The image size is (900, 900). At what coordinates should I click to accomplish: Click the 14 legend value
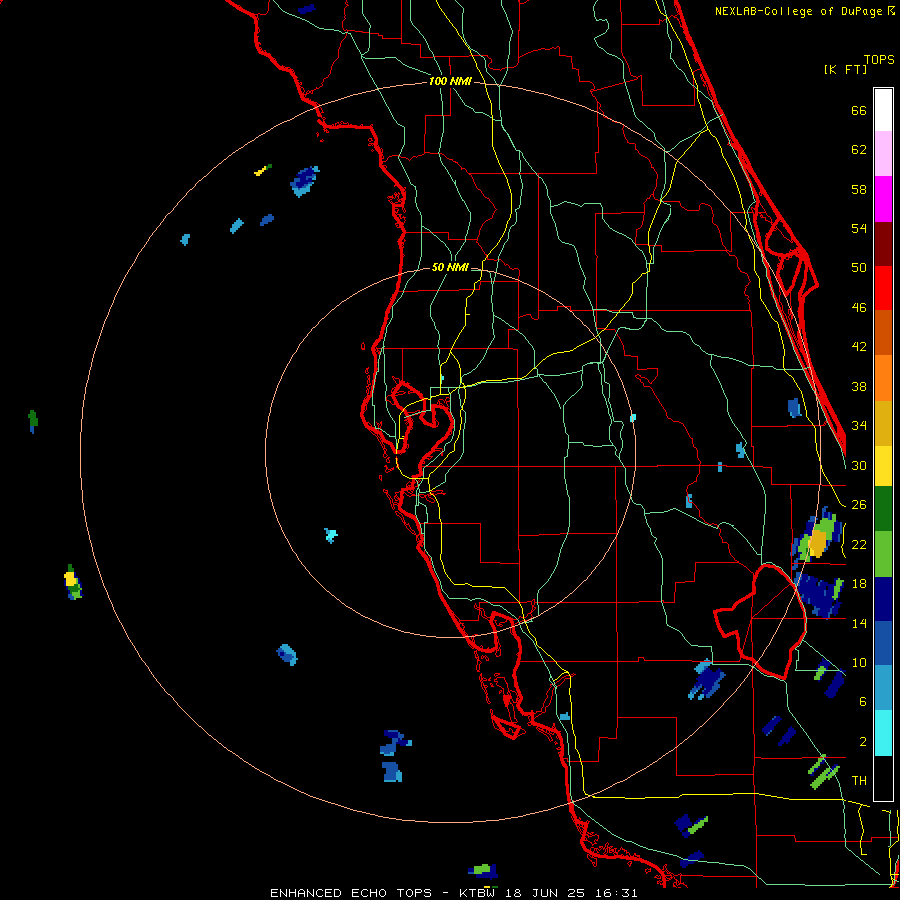click(859, 623)
